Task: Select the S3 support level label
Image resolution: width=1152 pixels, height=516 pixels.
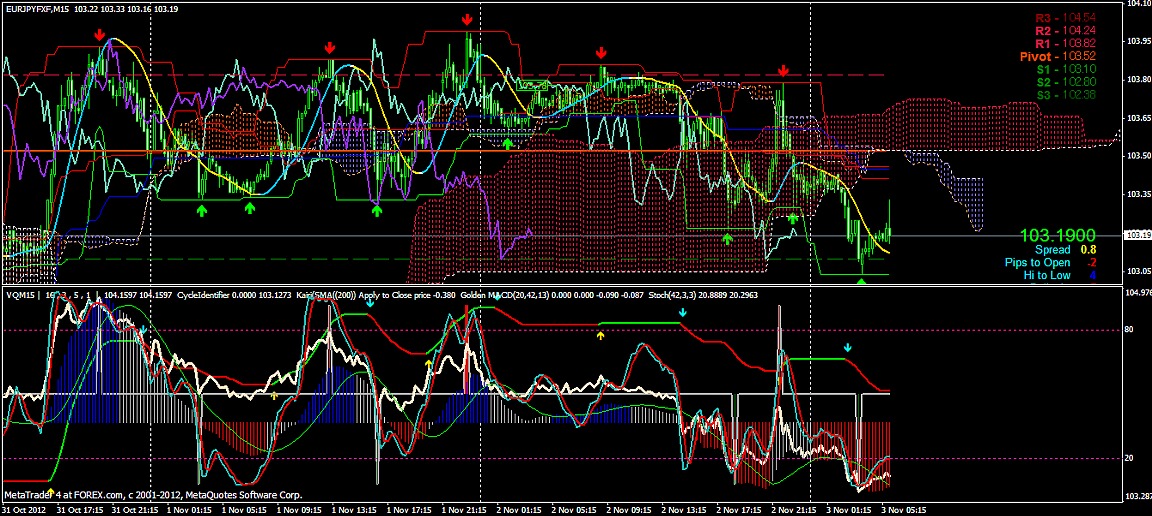Action: pyautogui.click(x=1066, y=95)
